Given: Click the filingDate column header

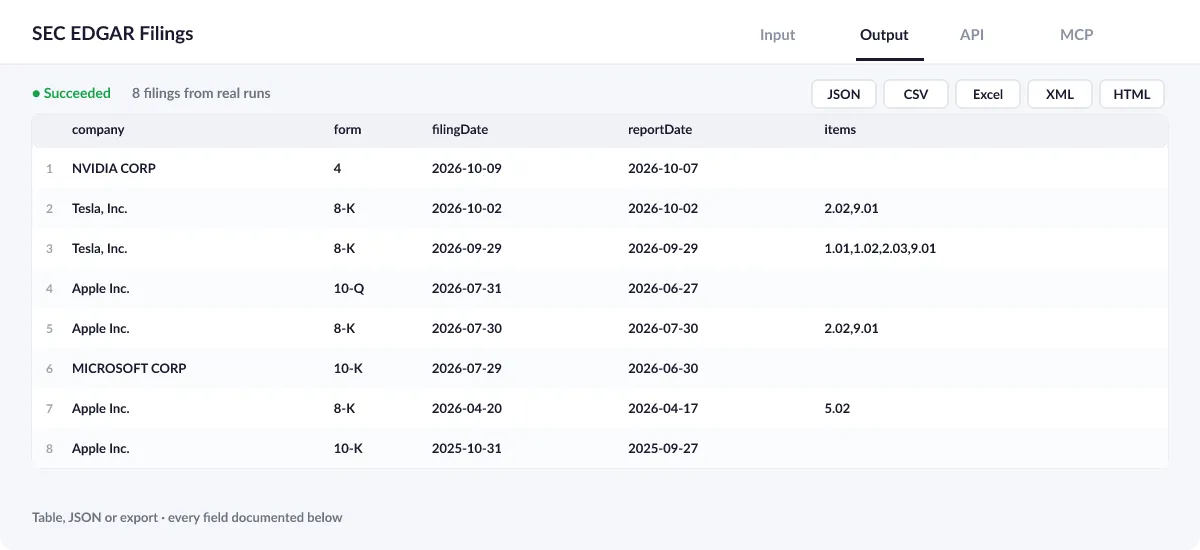Looking at the screenshot, I should coord(460,129).
